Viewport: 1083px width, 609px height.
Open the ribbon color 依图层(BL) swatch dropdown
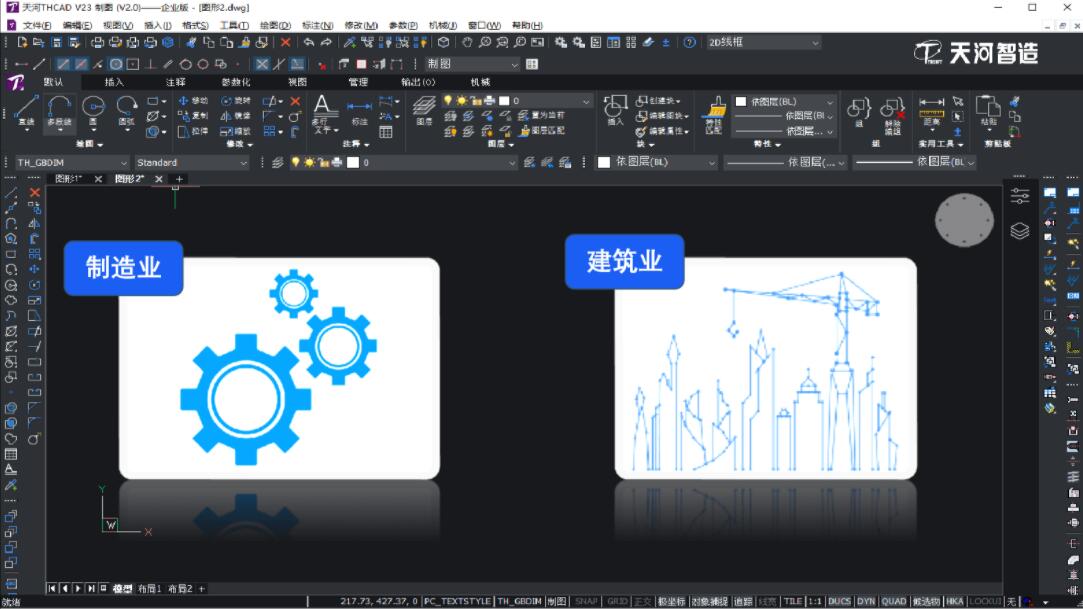tap(784, 102)
